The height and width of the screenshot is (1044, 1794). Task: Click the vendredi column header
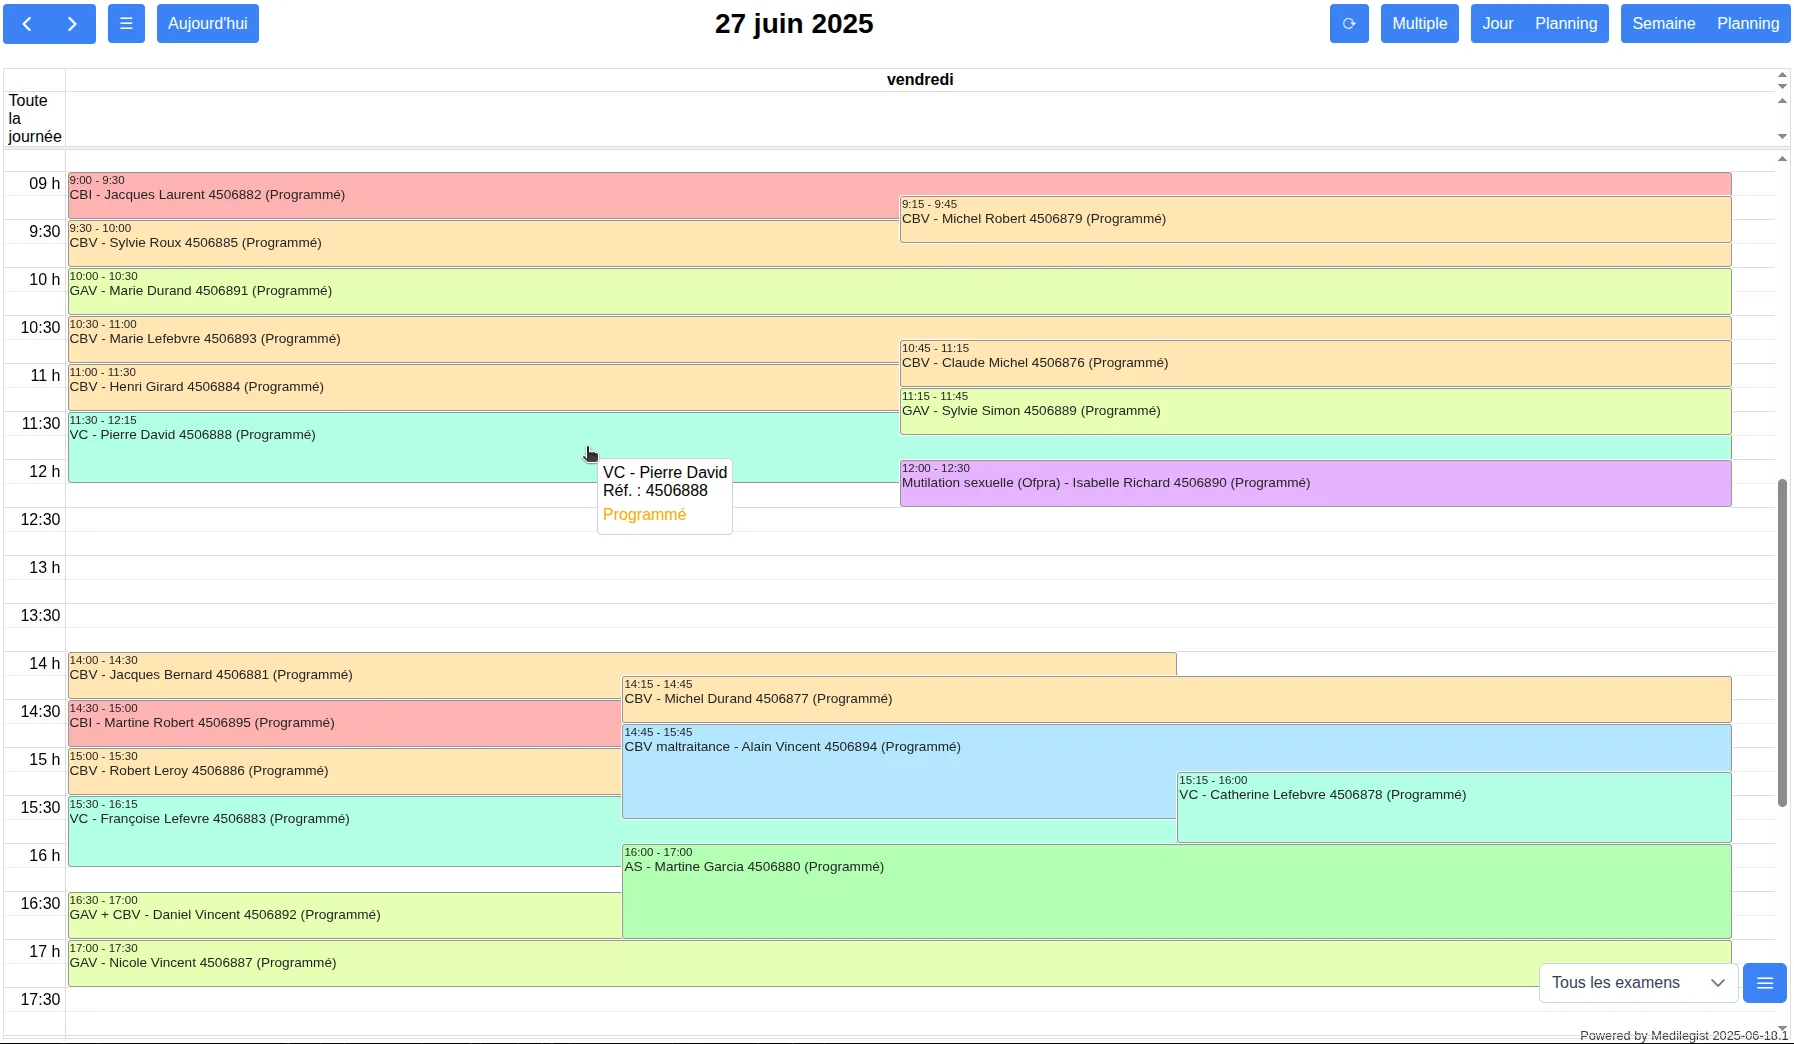pyautogui.click(x=920, y=79)
